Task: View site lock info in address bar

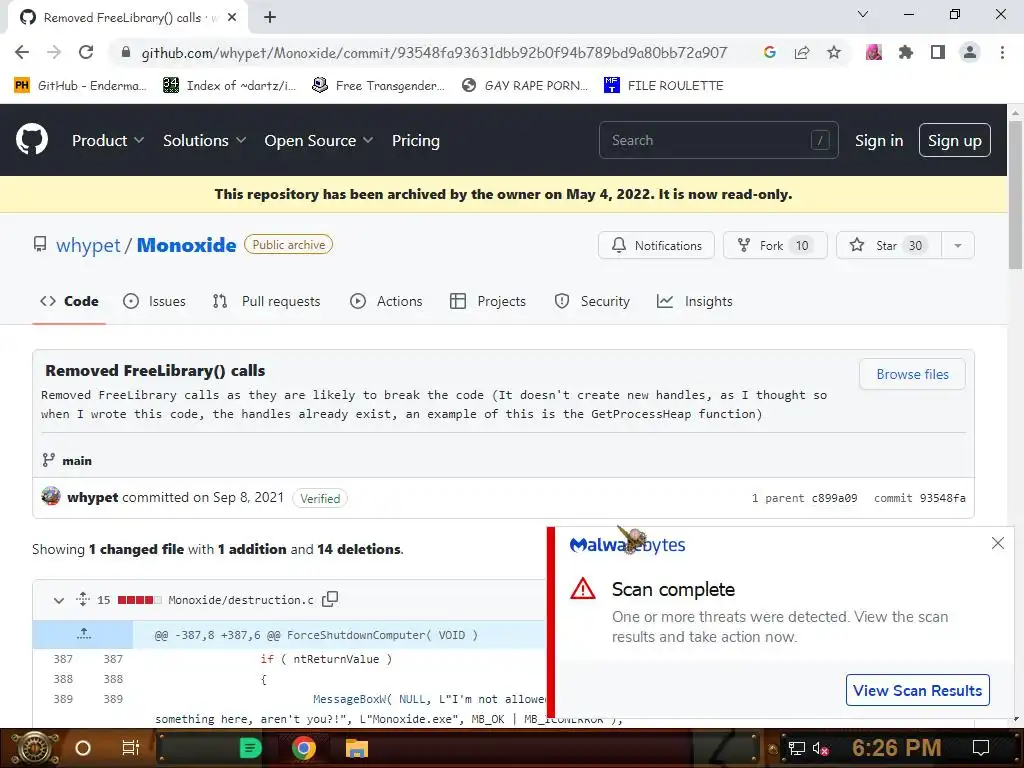Action: [126, 52]
